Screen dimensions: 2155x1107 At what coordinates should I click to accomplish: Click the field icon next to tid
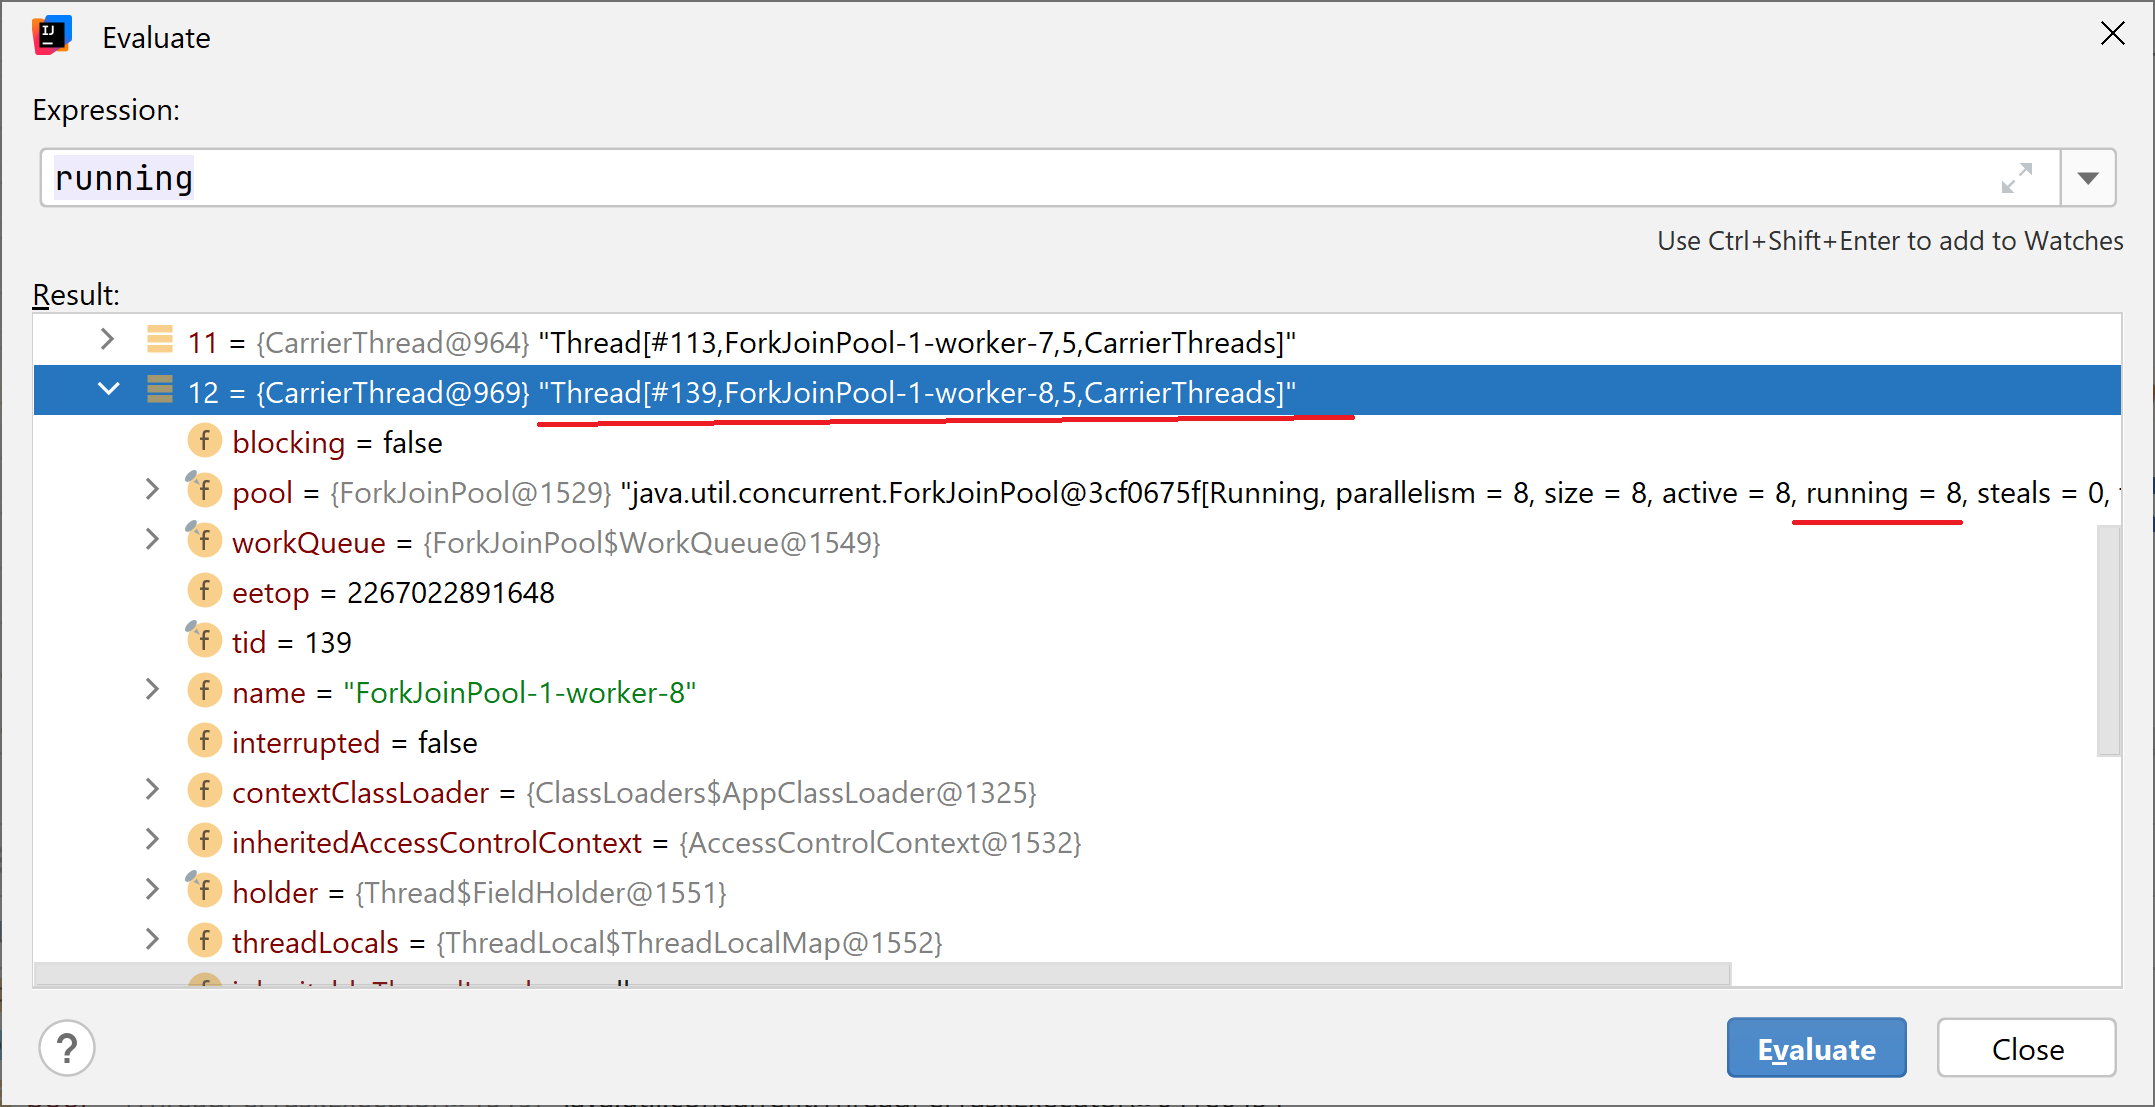click(x=204, y=640)
